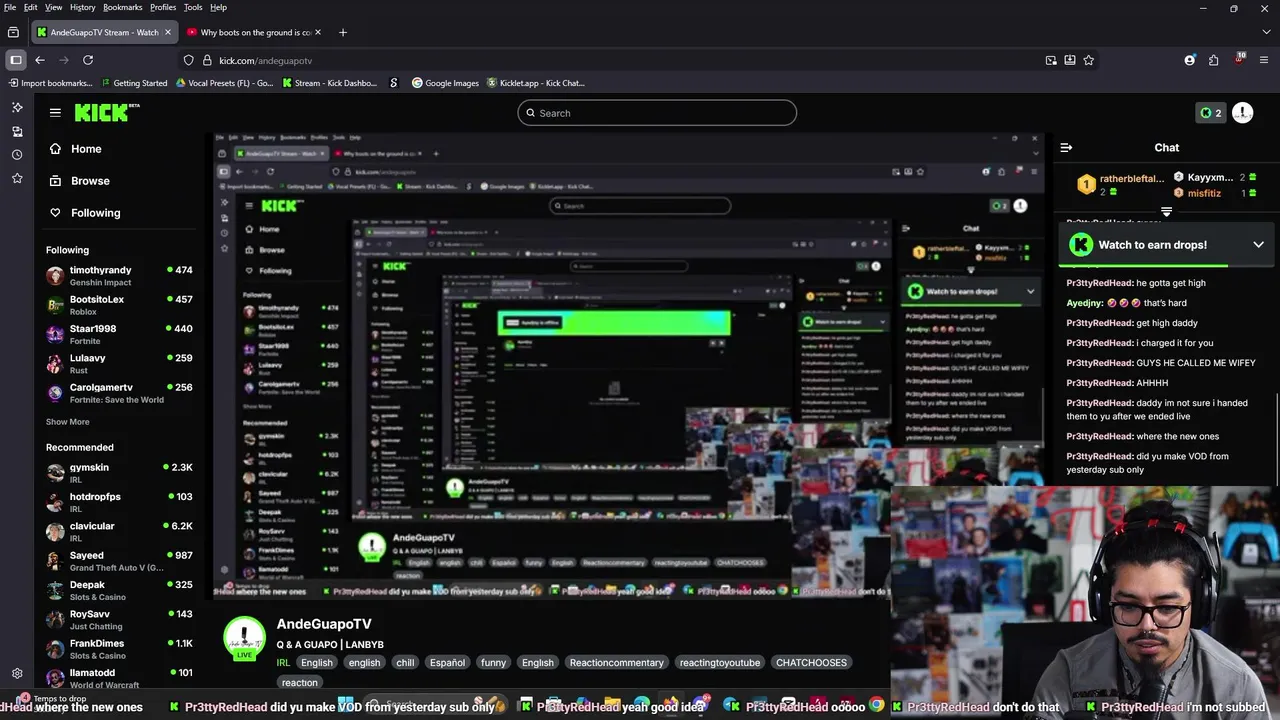The image size is (1280, 720).
Task: Click the Kick logo
Action: [106, 112]
